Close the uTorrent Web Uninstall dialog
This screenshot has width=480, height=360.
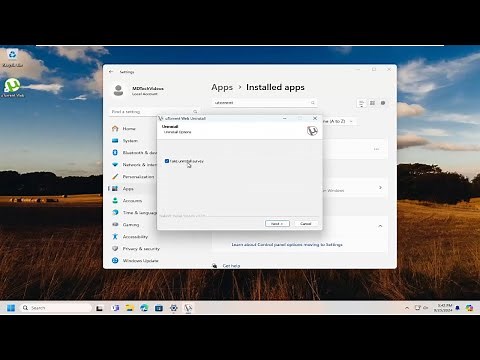(x=315, y=118)
